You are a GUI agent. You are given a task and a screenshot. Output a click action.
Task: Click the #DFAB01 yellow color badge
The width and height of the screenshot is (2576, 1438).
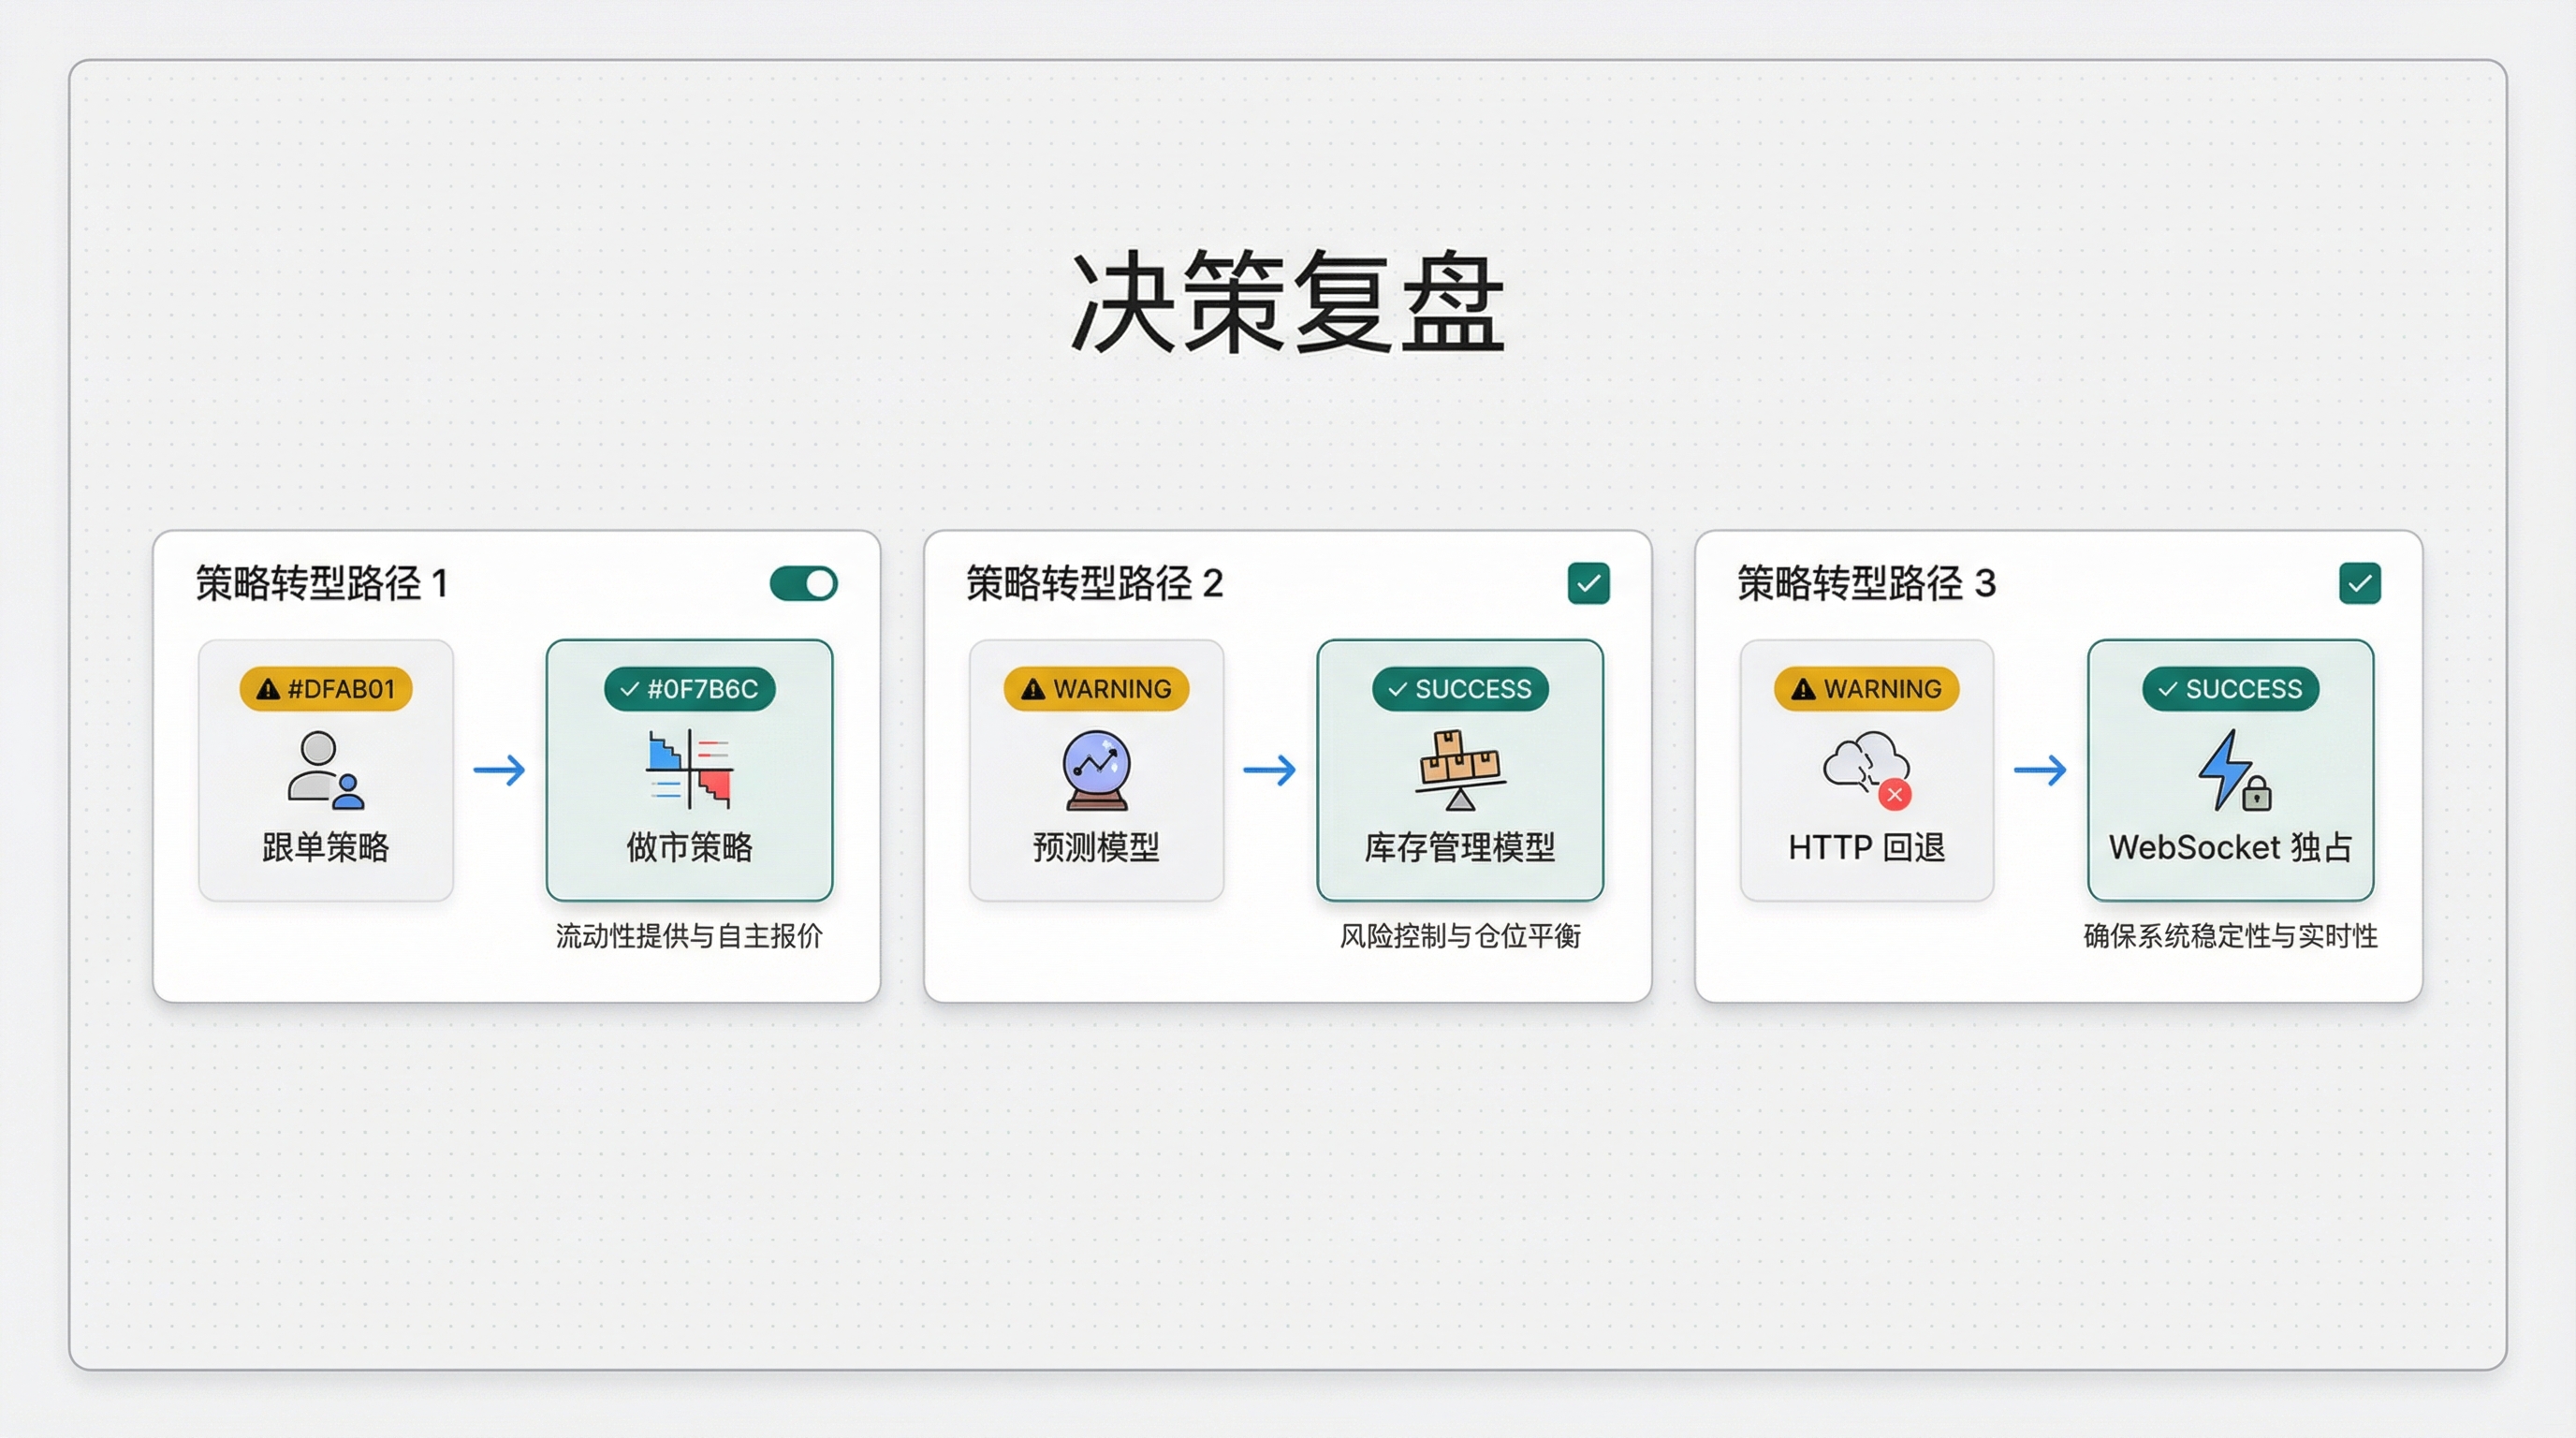click(326, 689)
